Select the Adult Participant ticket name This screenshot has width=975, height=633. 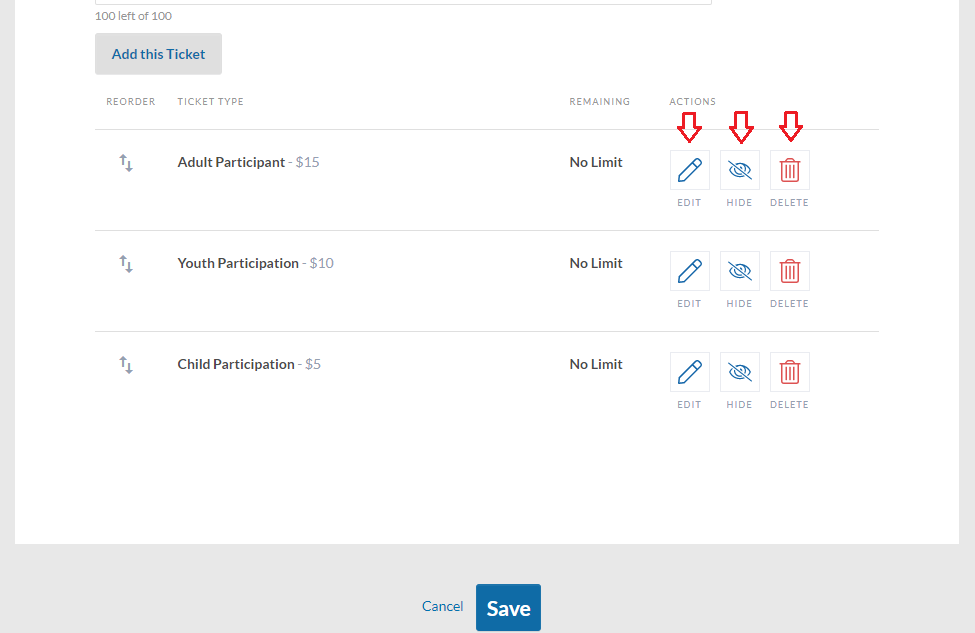point(231,162)
